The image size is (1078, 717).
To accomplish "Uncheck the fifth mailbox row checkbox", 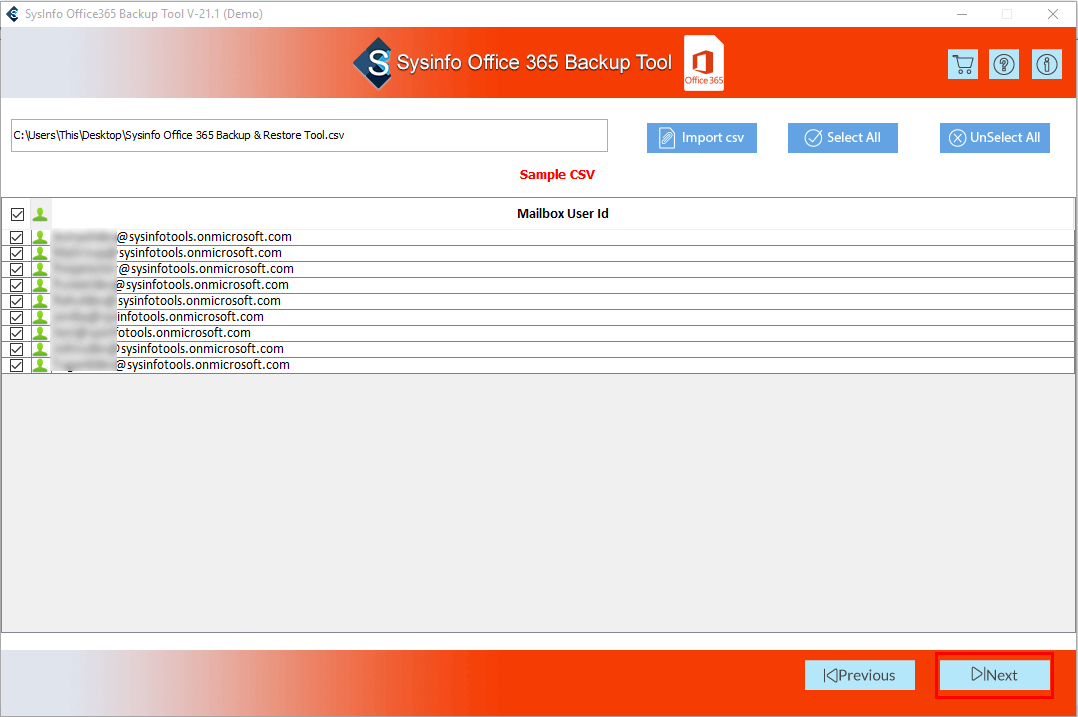I will click(16, 301).
